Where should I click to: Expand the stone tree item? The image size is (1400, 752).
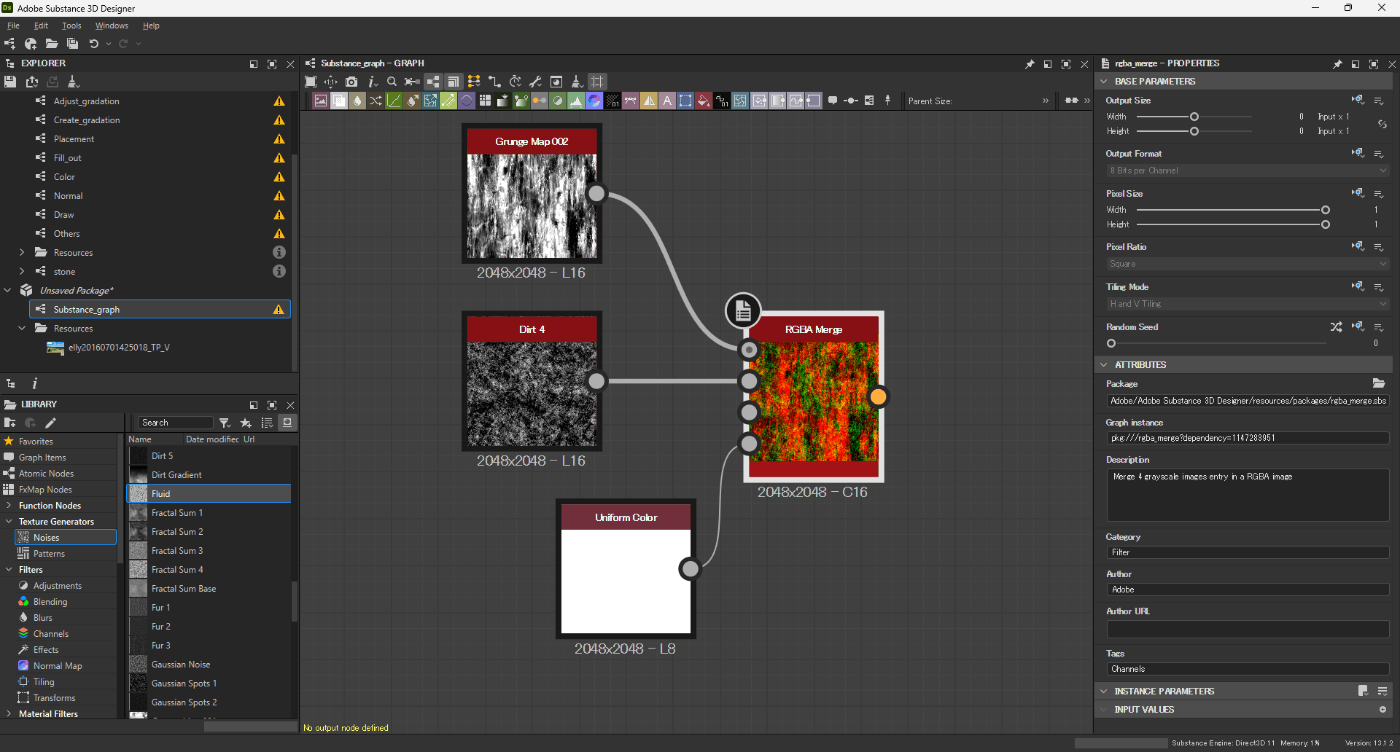(22, 272)
